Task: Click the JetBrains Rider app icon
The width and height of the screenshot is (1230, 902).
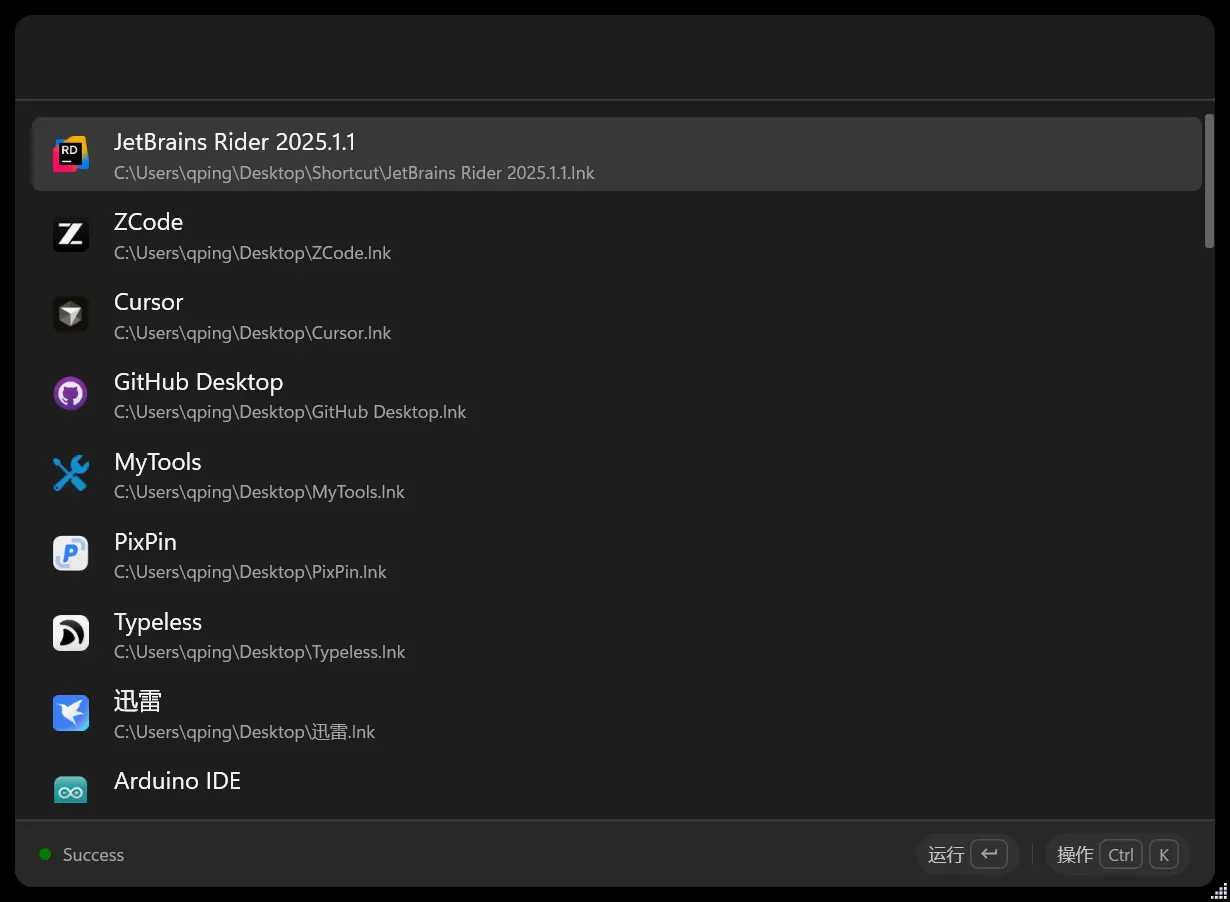Action: click(x=71, y=154)
